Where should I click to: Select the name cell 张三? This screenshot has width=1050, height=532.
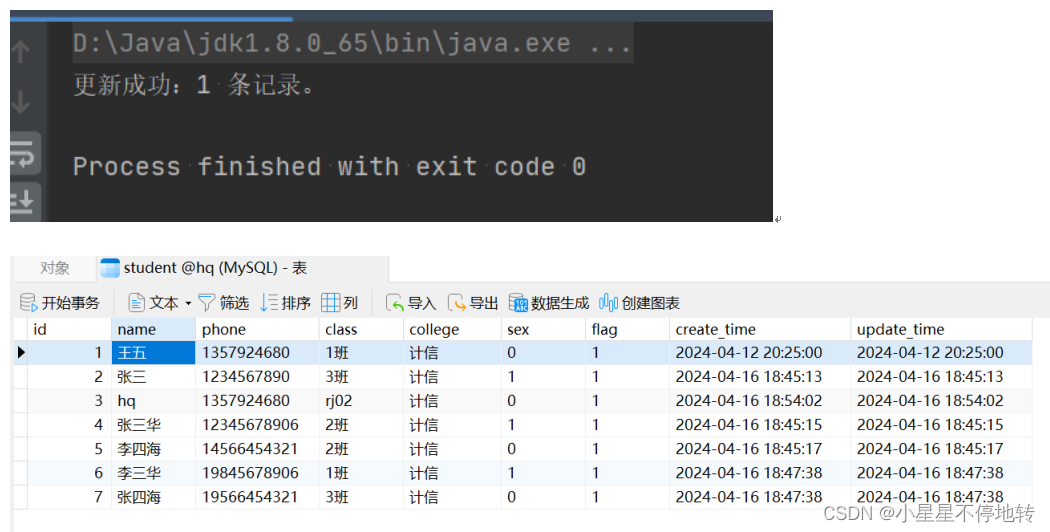pos(153,377)
